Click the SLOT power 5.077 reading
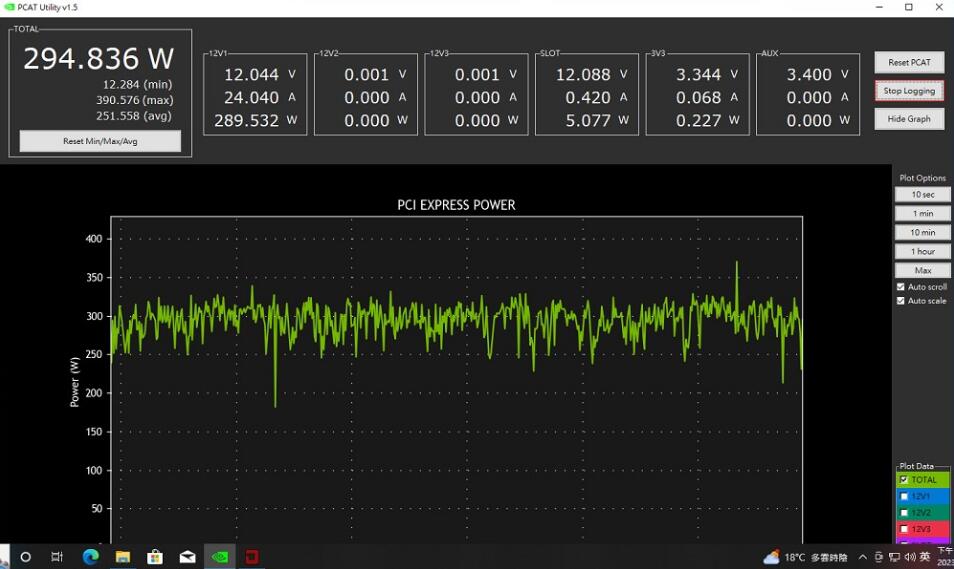Image resolution: width=954 pixels, height=569 pixels. pos(588,120)
